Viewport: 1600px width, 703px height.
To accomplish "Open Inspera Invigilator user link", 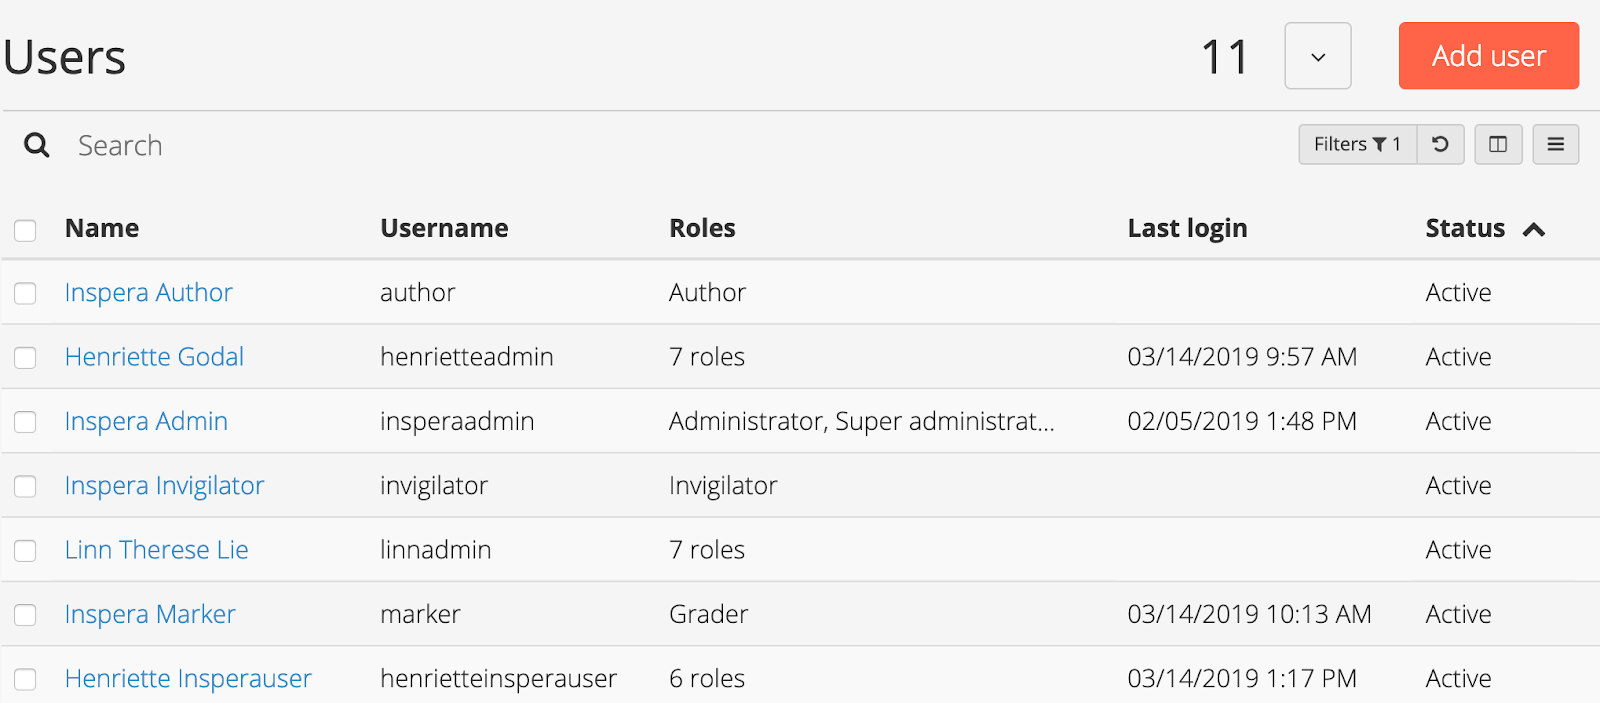I will pyautogui.click(x=164, y=486).
